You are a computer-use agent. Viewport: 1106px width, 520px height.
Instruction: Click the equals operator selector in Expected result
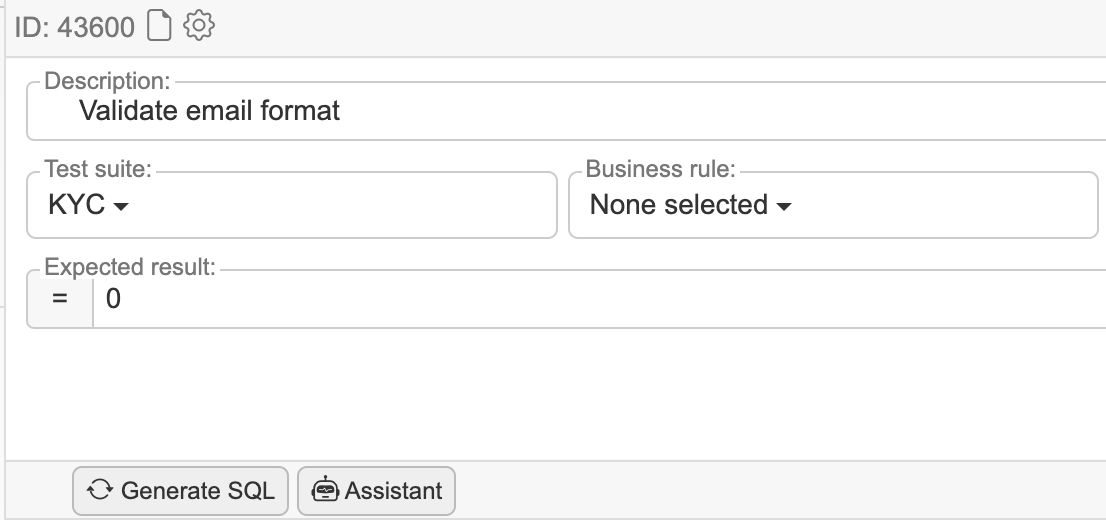click(59, 299)
